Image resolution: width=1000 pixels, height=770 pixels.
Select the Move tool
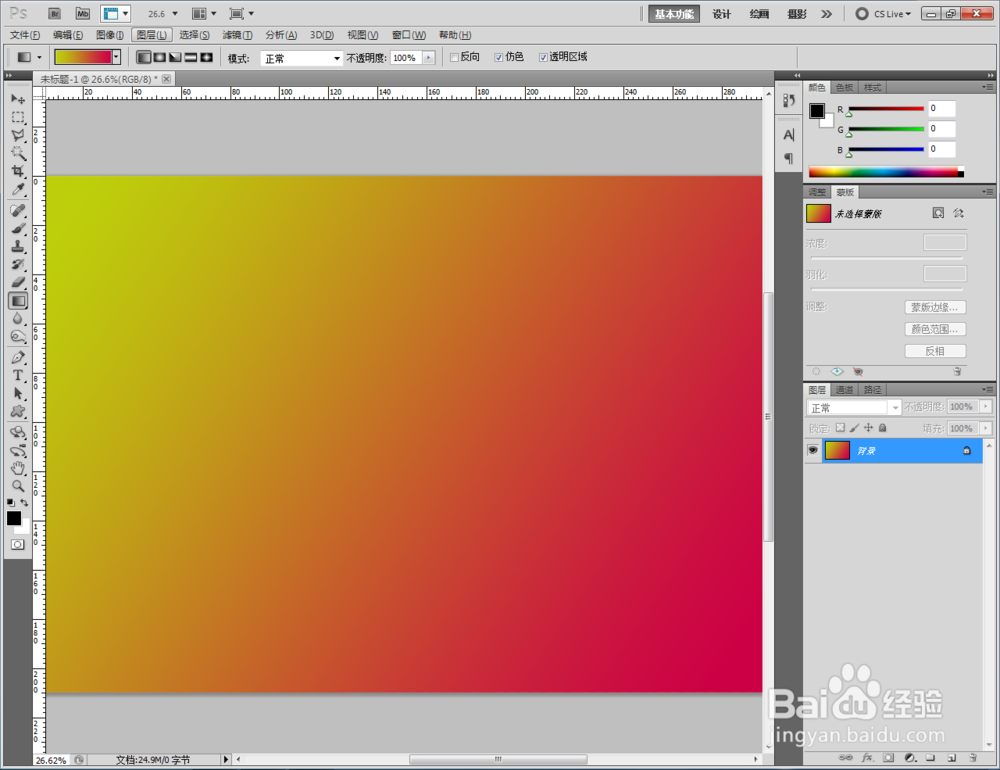[18, 99]
